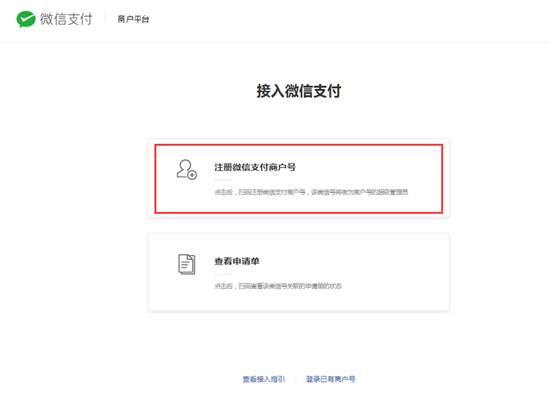549x398 pixels.
Task: Click the description under 注册微信支付商户号
Action: pyautogui.click(x=311, y=192)
